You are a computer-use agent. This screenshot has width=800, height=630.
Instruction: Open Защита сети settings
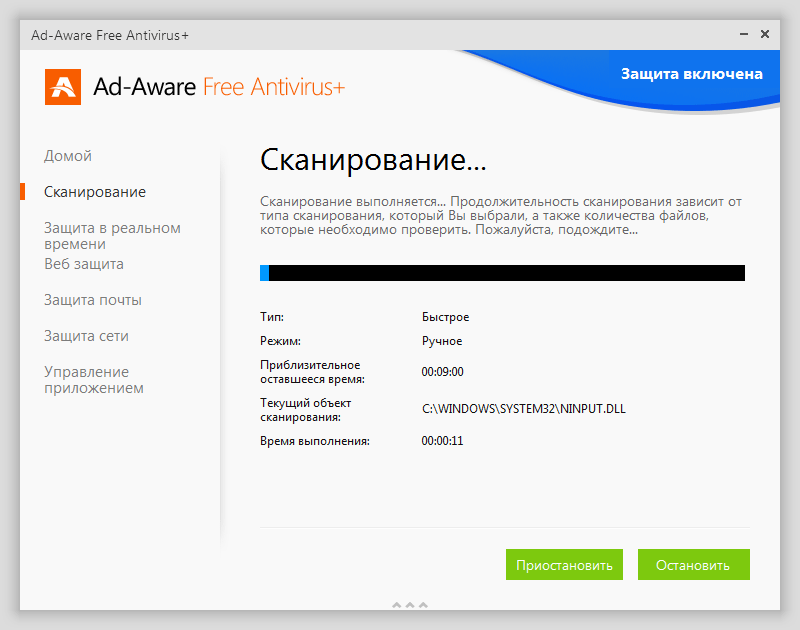(x=86, y=336)
